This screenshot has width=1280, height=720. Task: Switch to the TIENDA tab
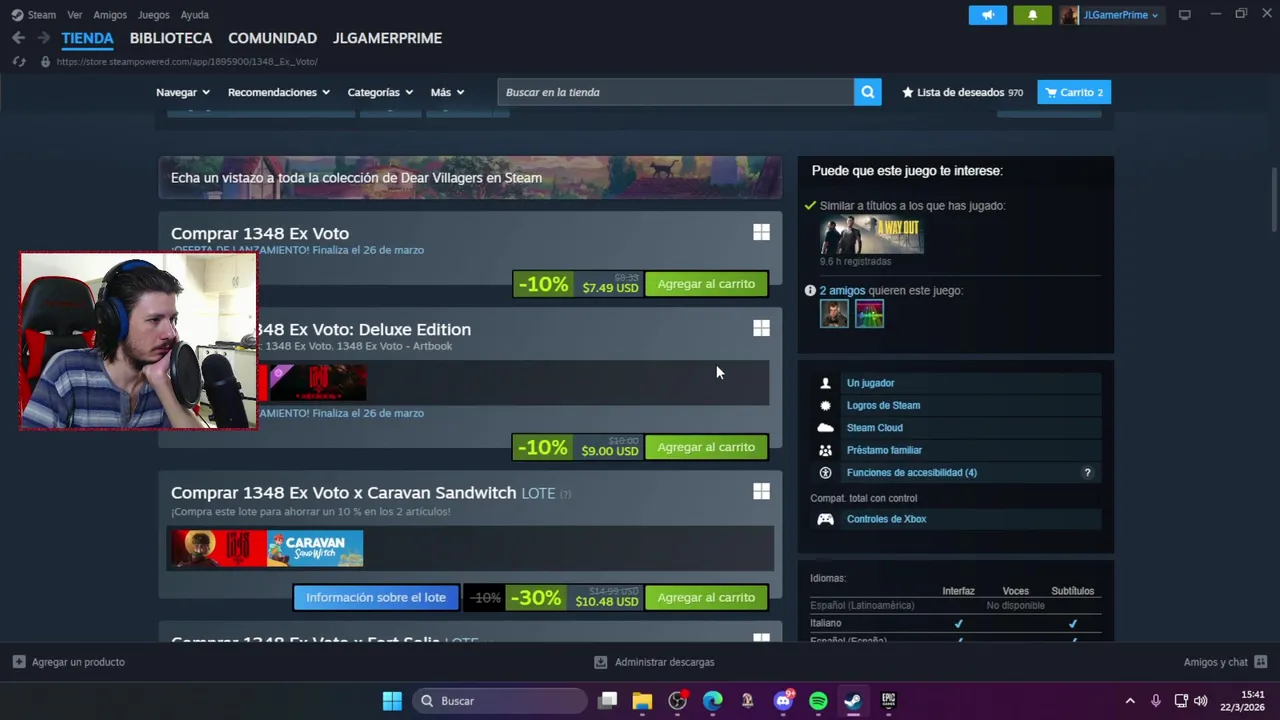coord(87,38)
